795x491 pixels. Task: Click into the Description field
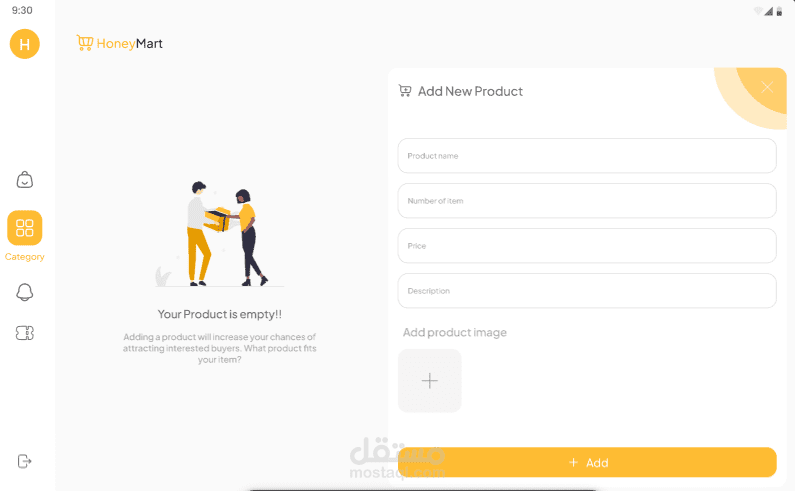pos(587,291)
